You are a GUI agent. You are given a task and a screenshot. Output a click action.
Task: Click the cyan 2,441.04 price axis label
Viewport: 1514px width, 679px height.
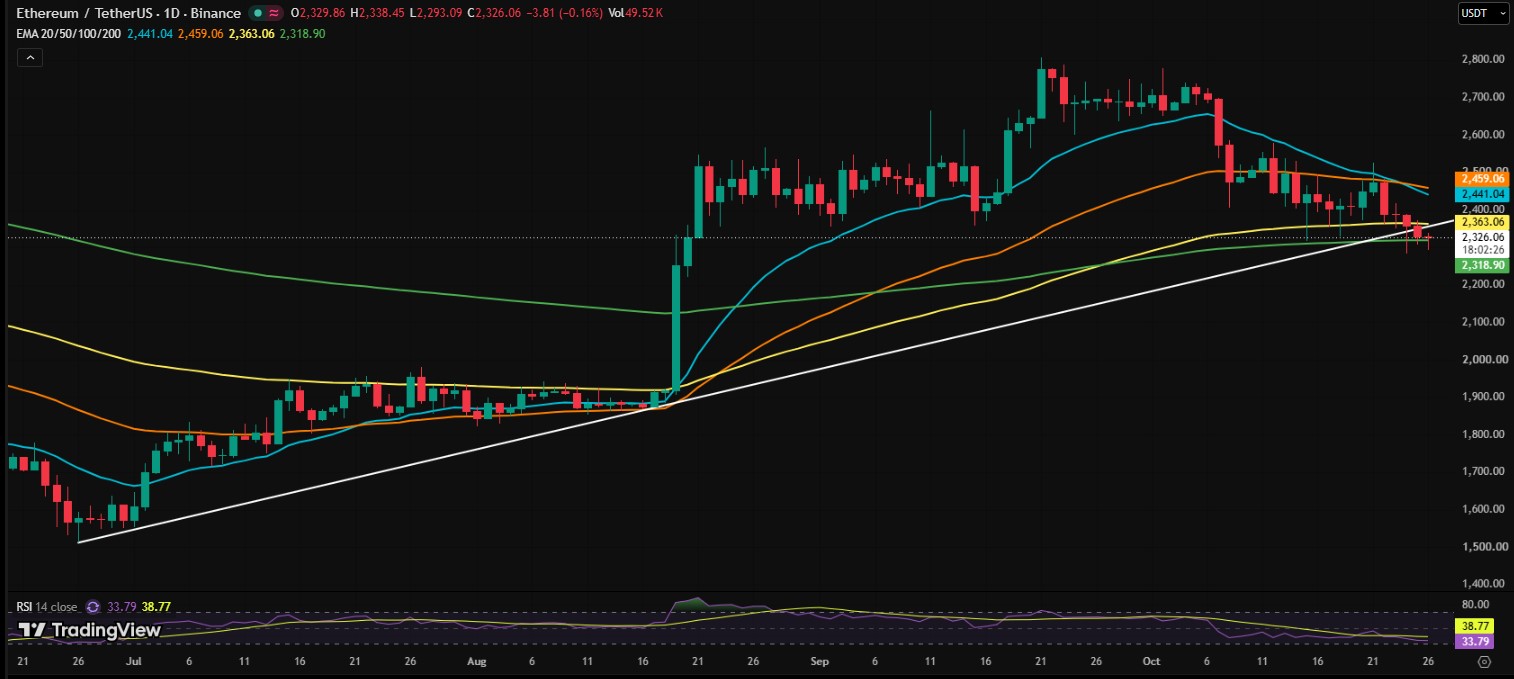pos(1483,193)
